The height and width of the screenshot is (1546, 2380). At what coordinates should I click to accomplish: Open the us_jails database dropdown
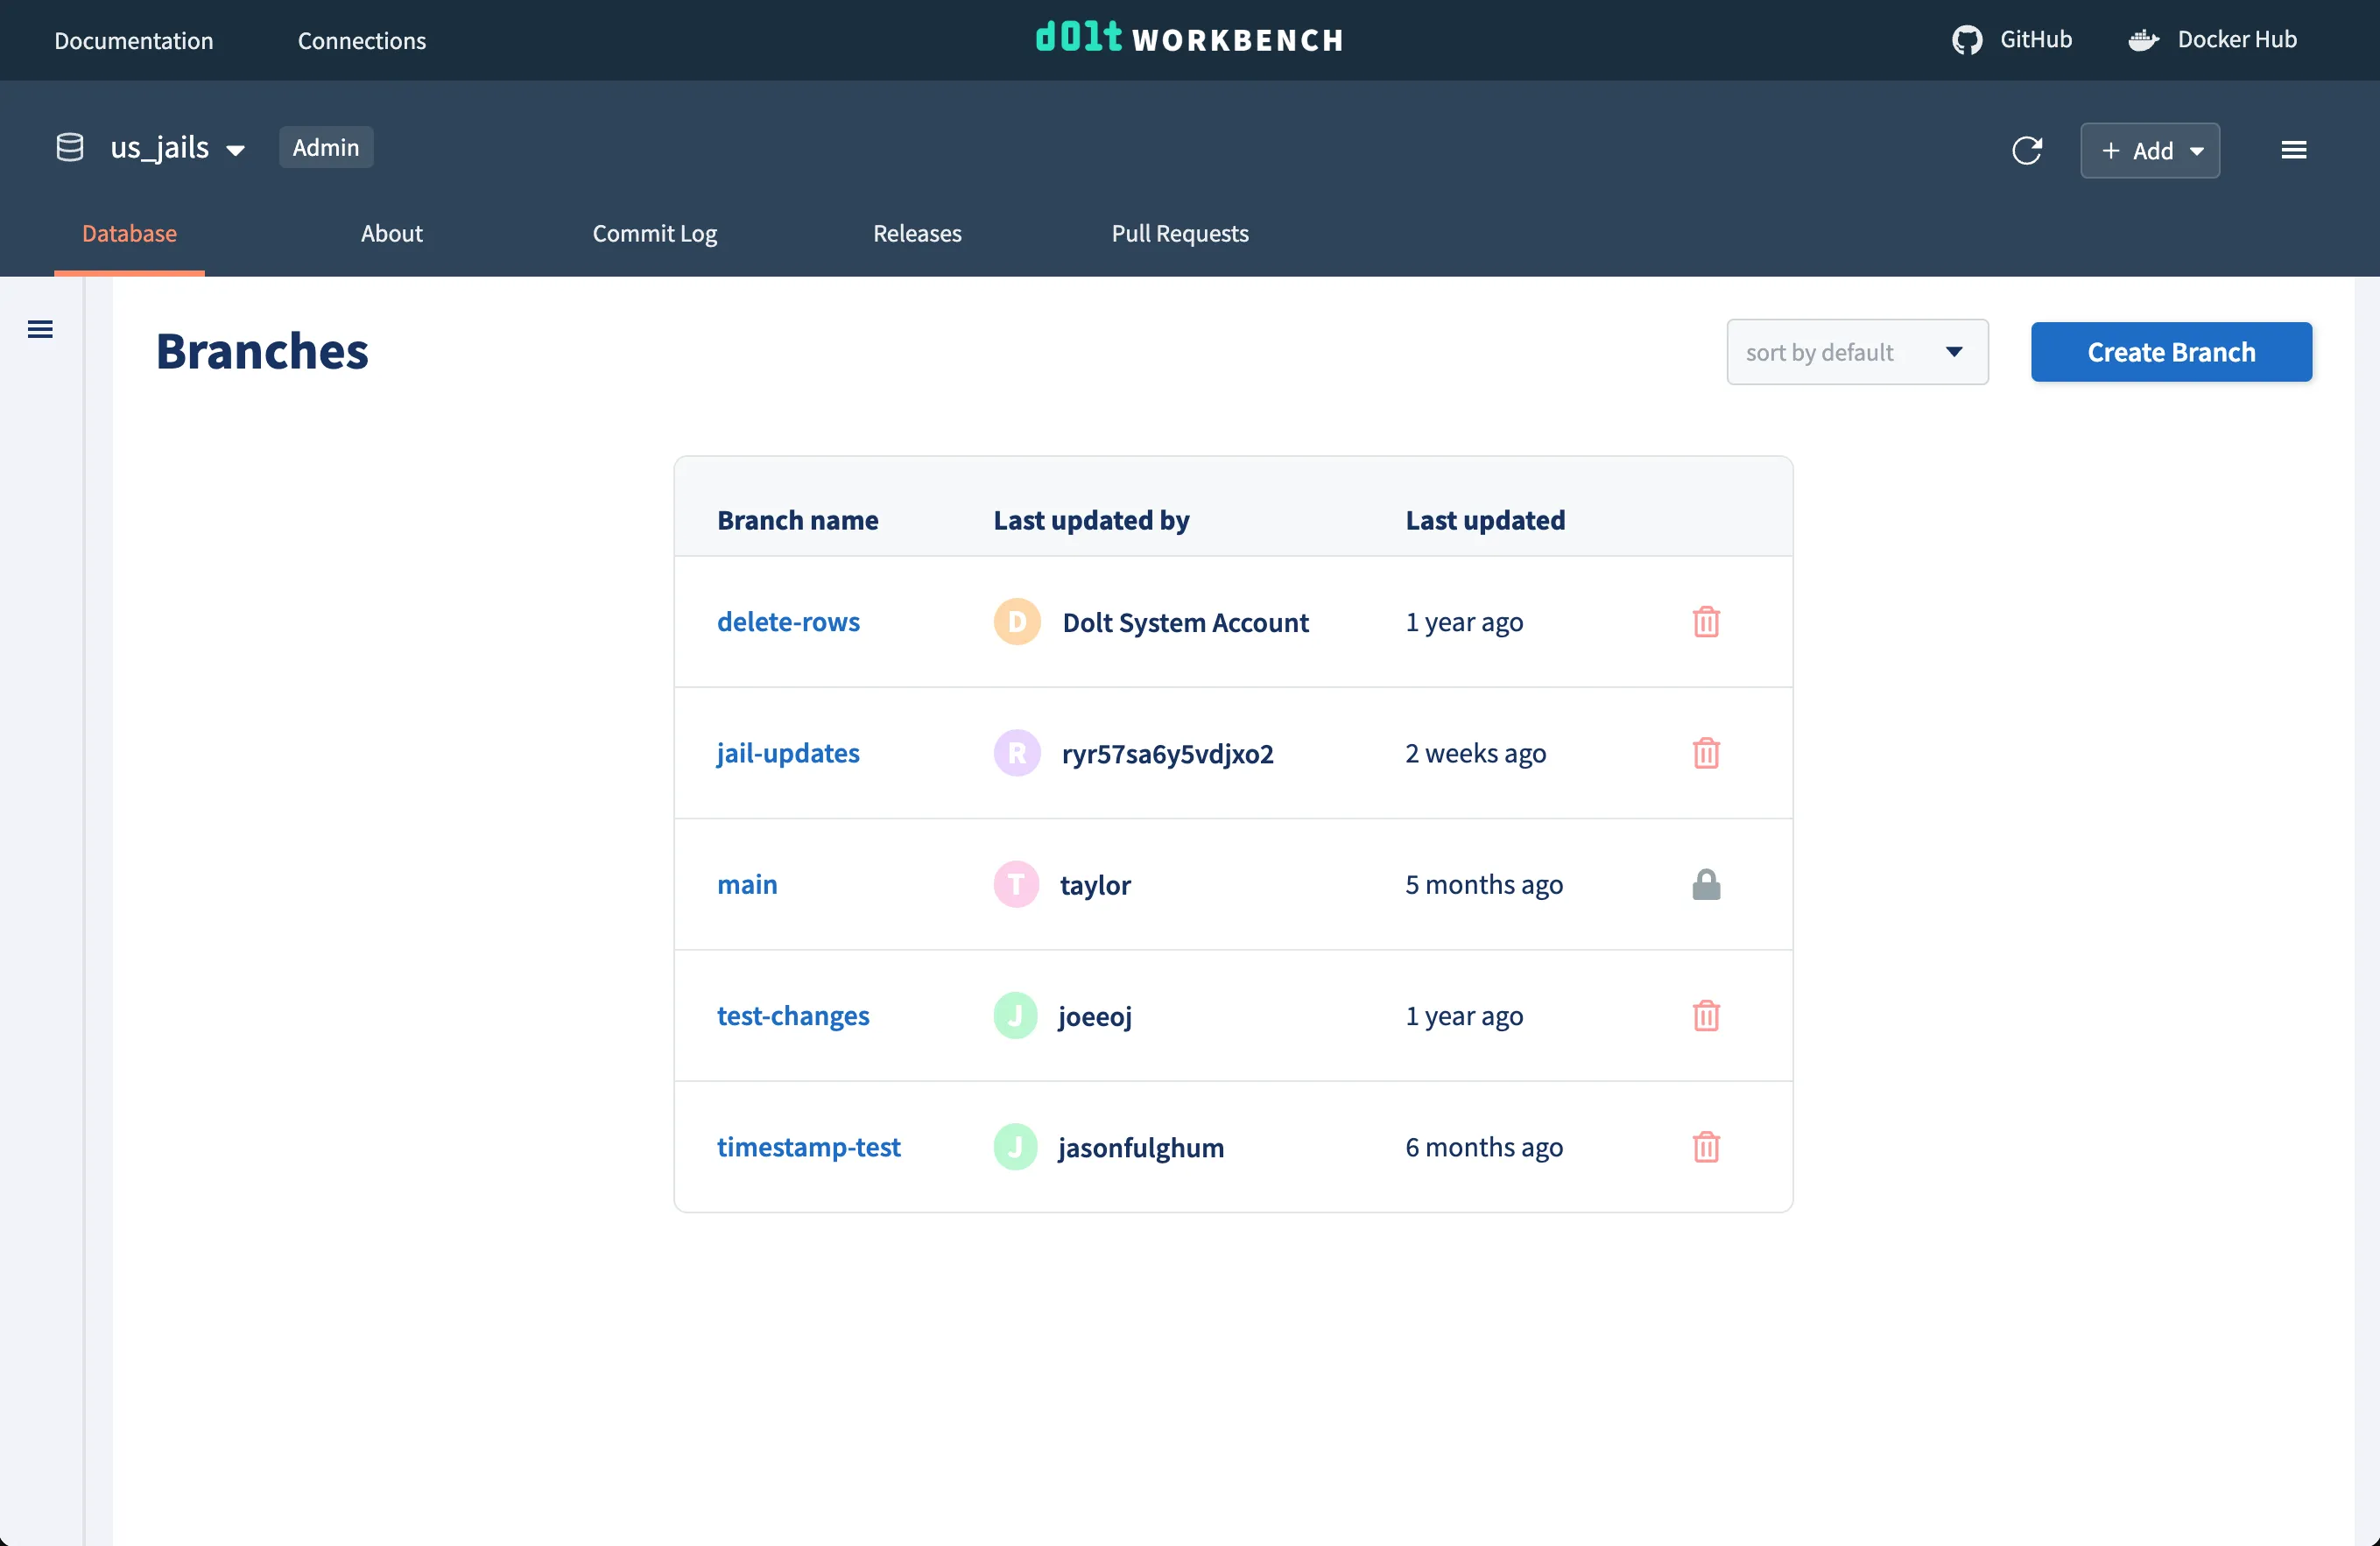tap(178, 148)
